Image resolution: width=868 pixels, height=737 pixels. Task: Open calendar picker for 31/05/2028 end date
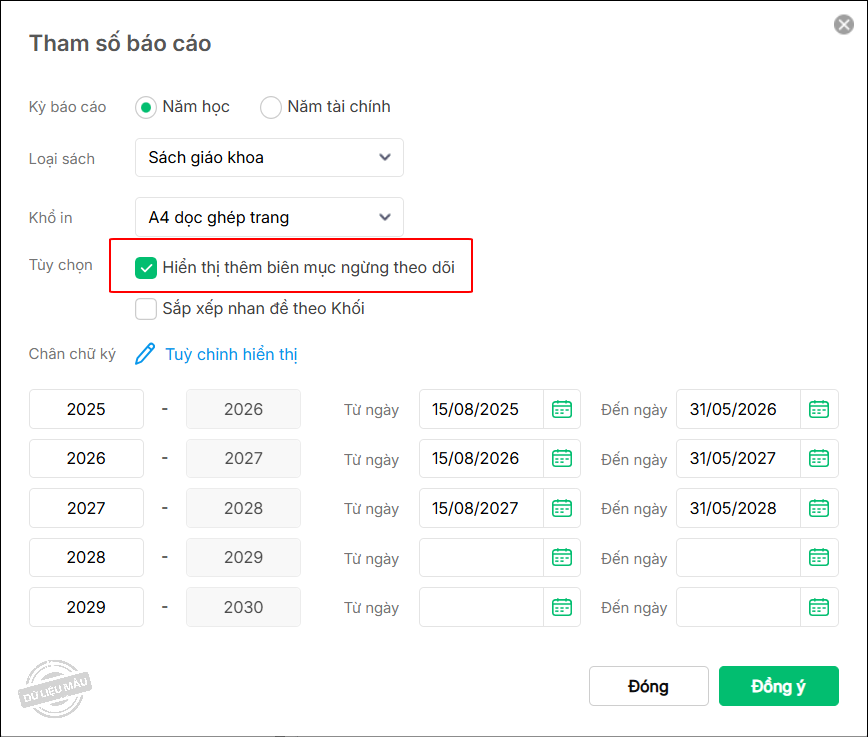tap(819, 508)
